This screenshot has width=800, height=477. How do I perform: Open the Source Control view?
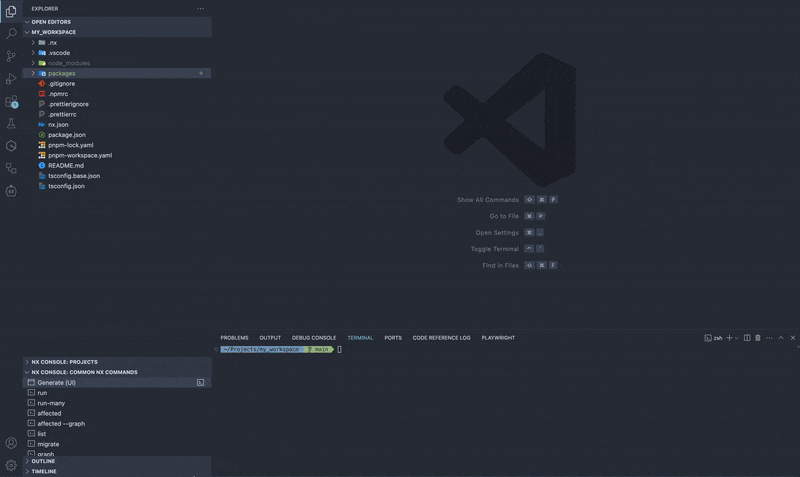click(x=11, y=56)
